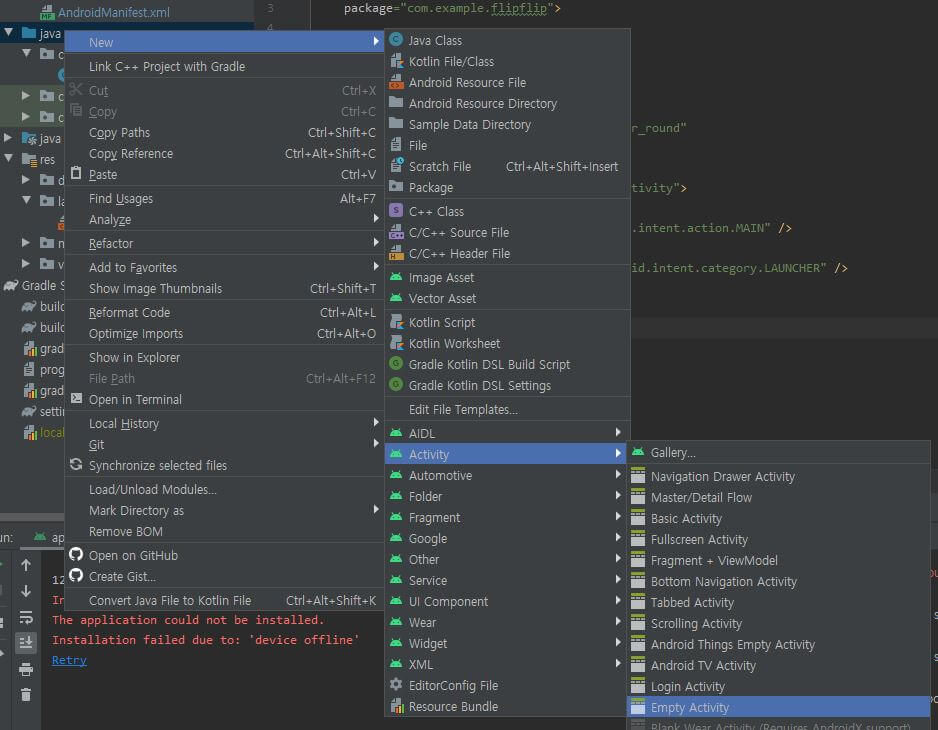Viewport: 938px width, 730px height.
Task: Click Open on GitHub
Action: (x=224, y=555)
